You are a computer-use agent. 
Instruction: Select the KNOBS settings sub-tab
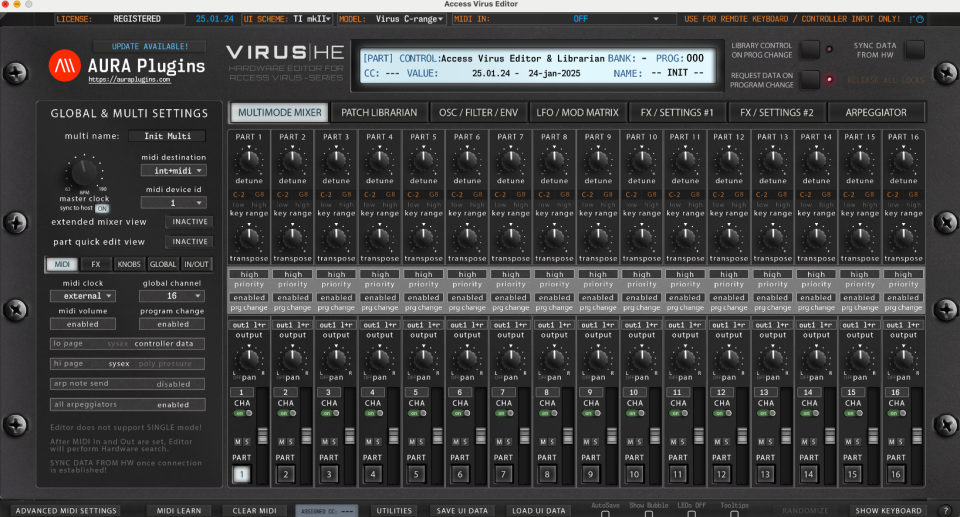[x=129, y=264]
